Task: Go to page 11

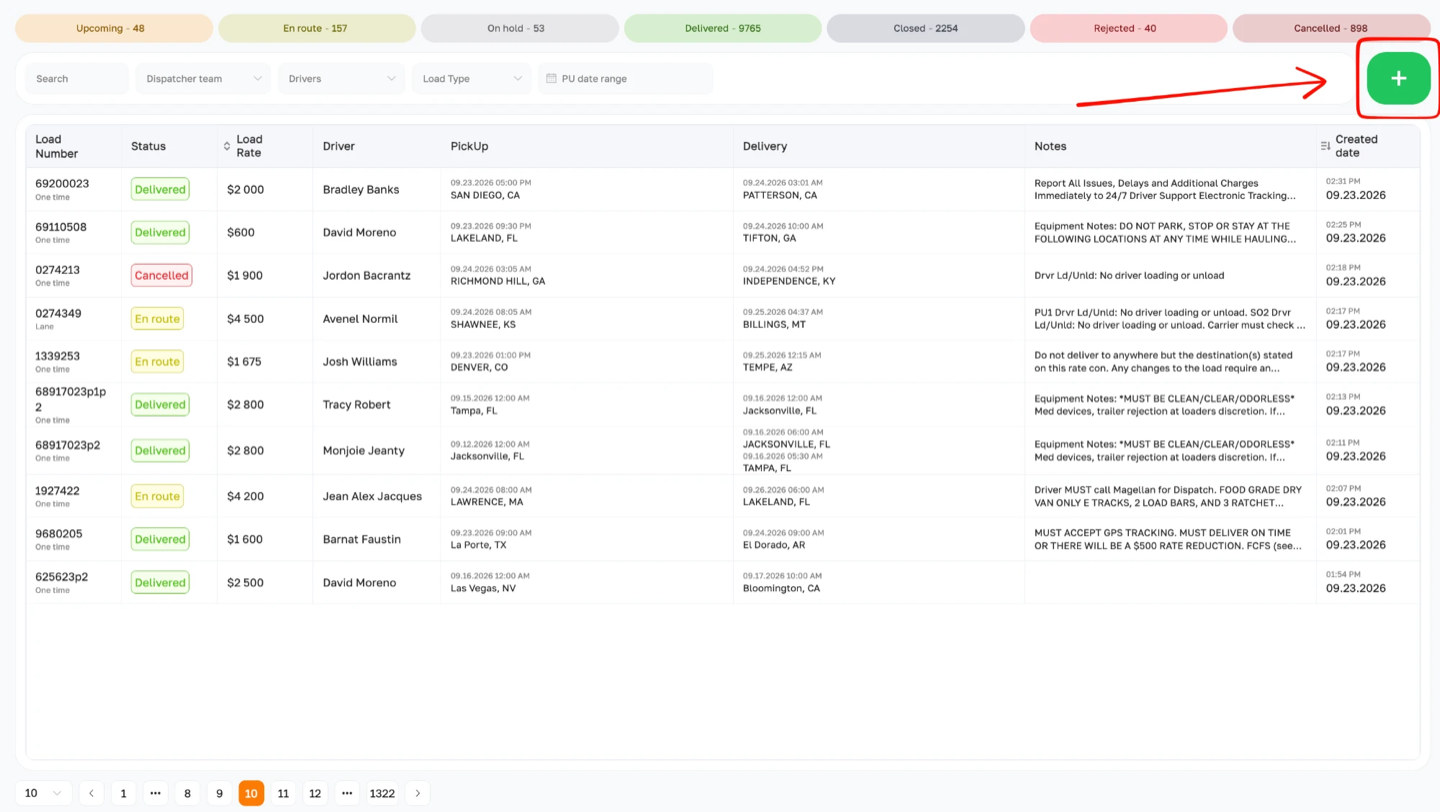Action: [x=283, y=793]
